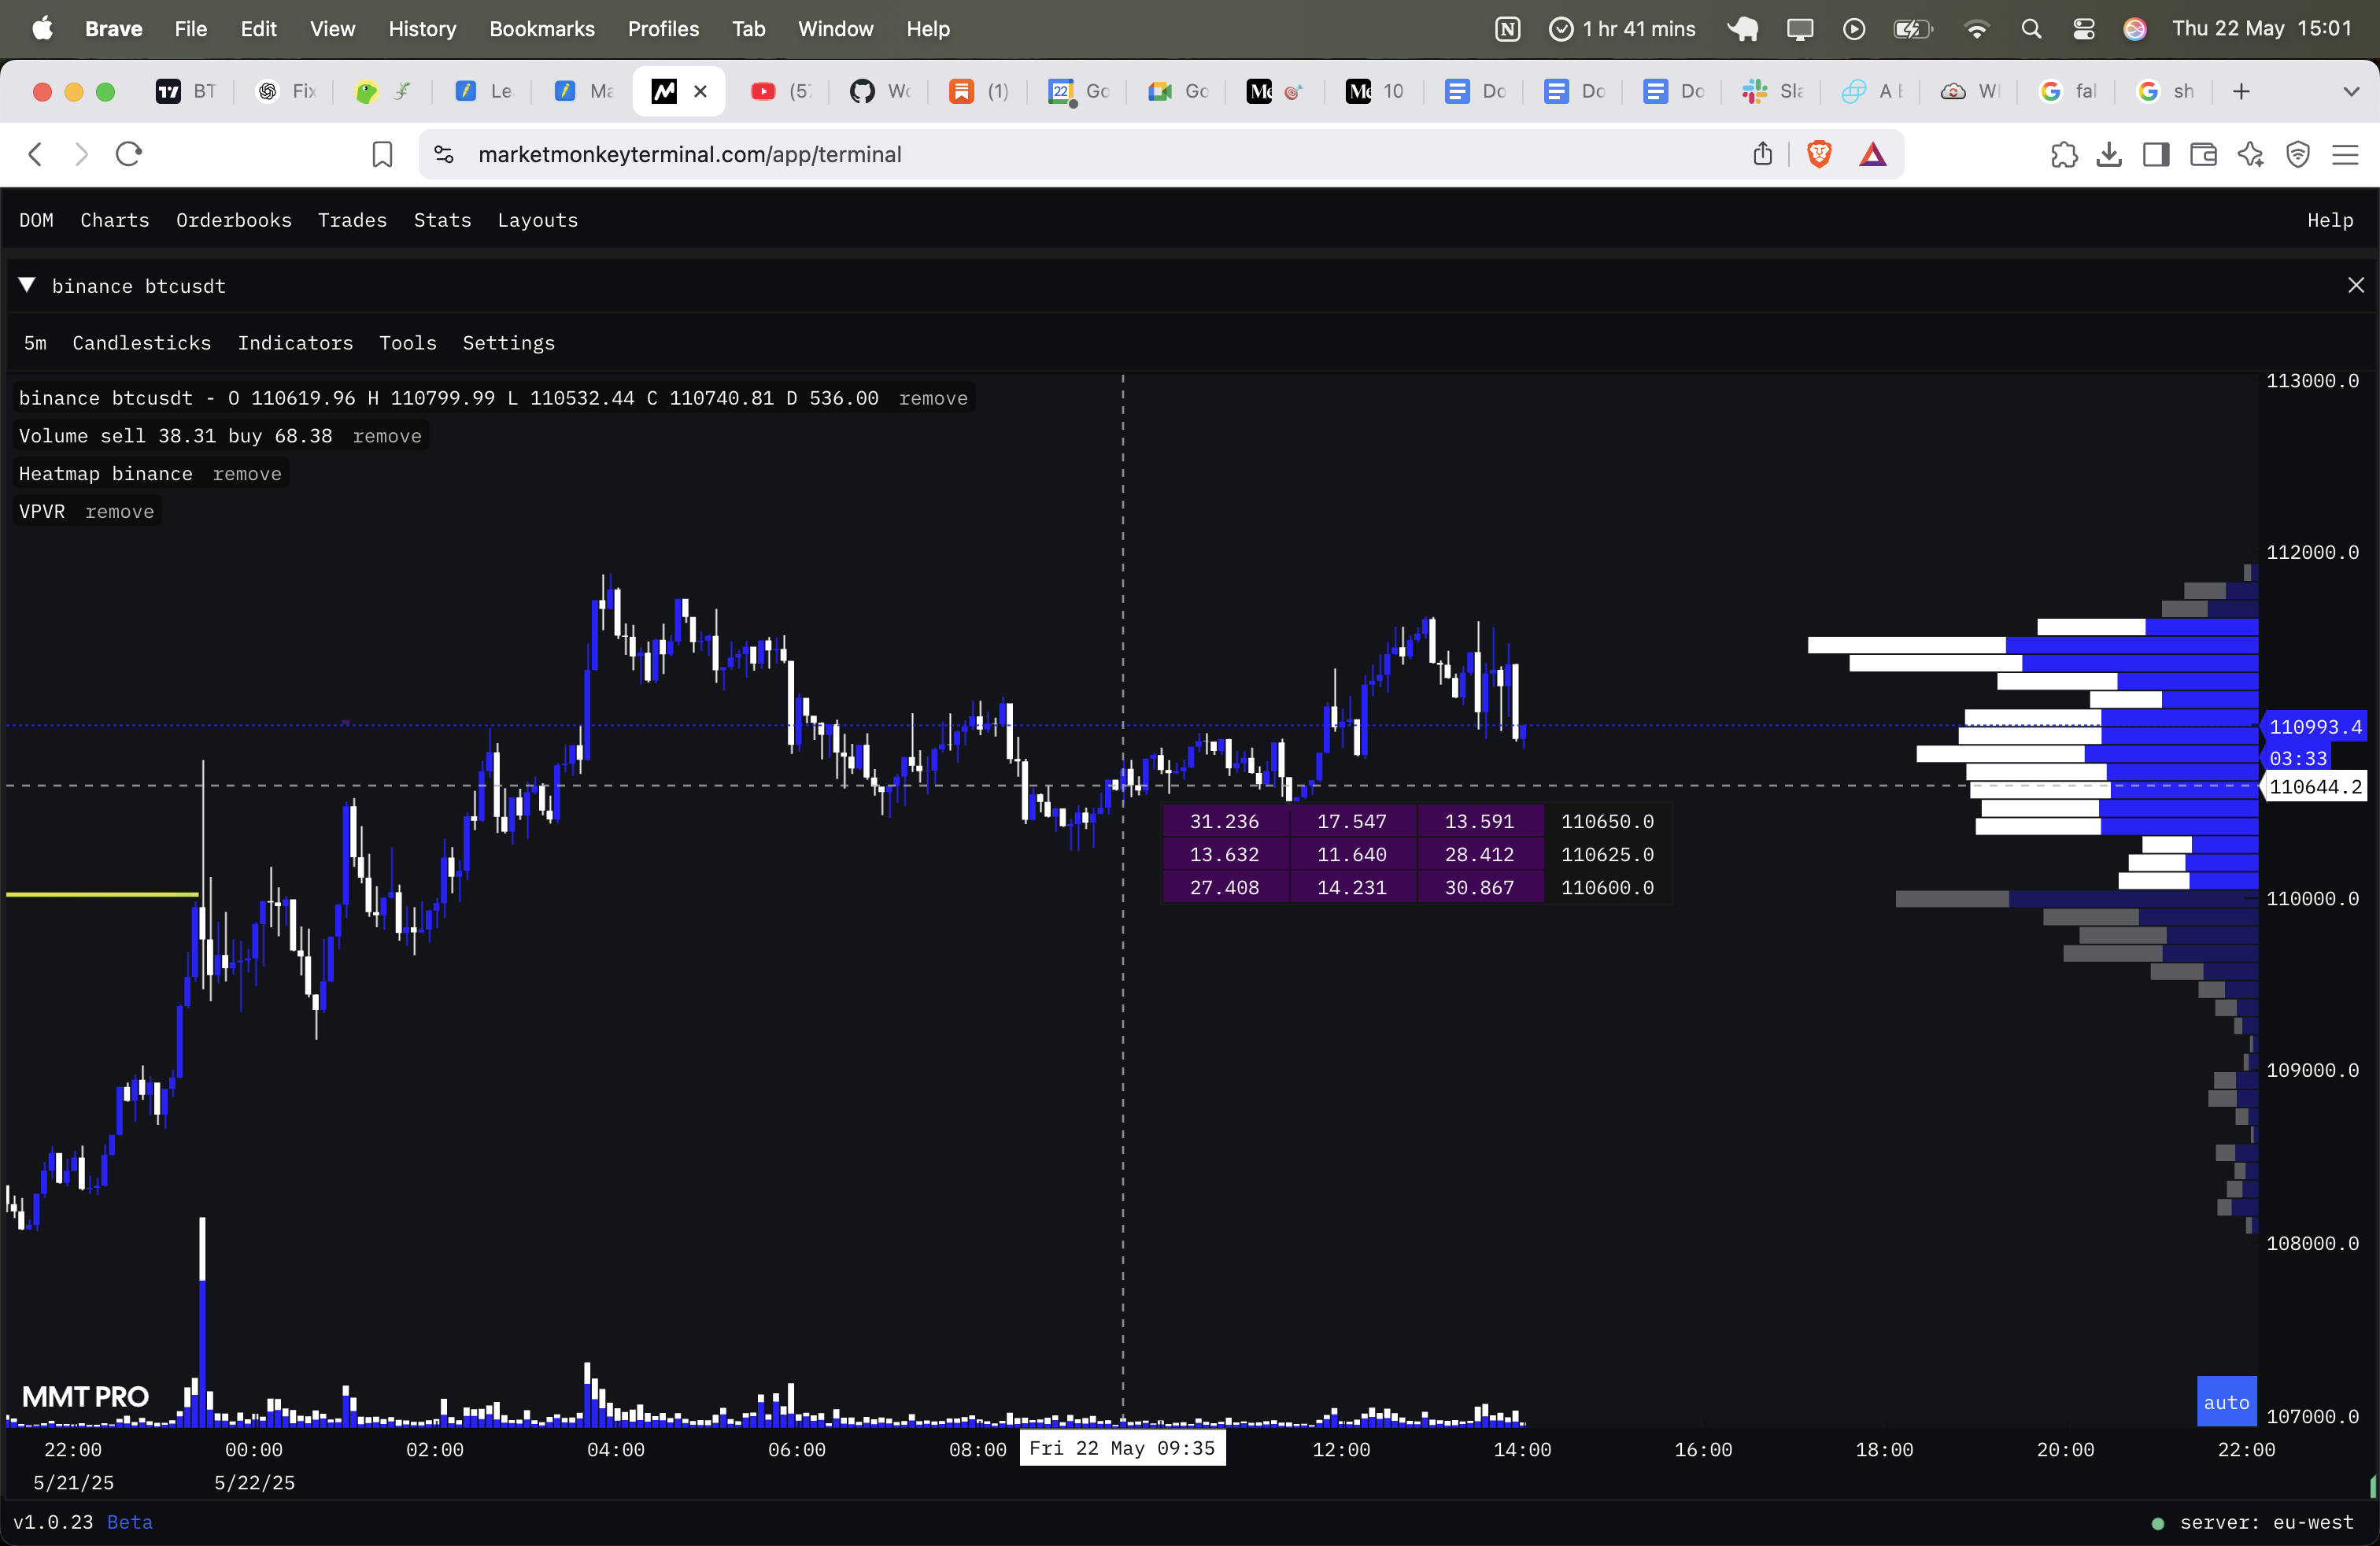The height and width of the screenshot is (1546, 2380).
Task: Remove the Volume sell buy indicator
Action: [387, 436]
